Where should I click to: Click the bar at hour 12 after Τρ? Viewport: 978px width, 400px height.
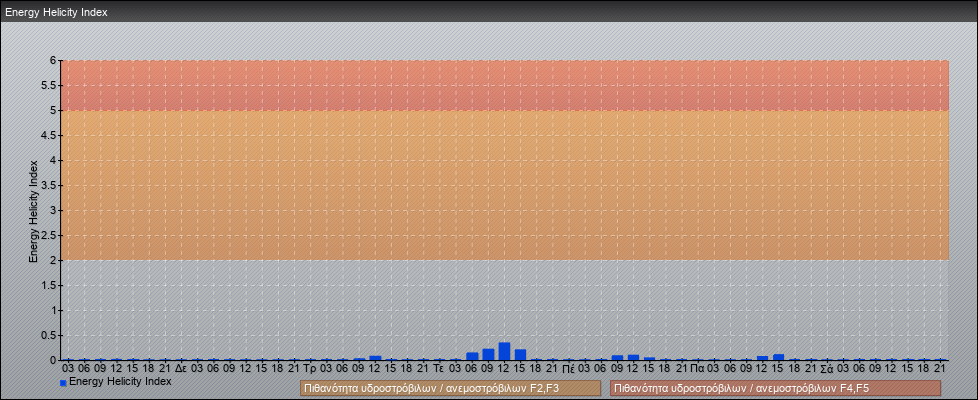[x=375, y=358]
